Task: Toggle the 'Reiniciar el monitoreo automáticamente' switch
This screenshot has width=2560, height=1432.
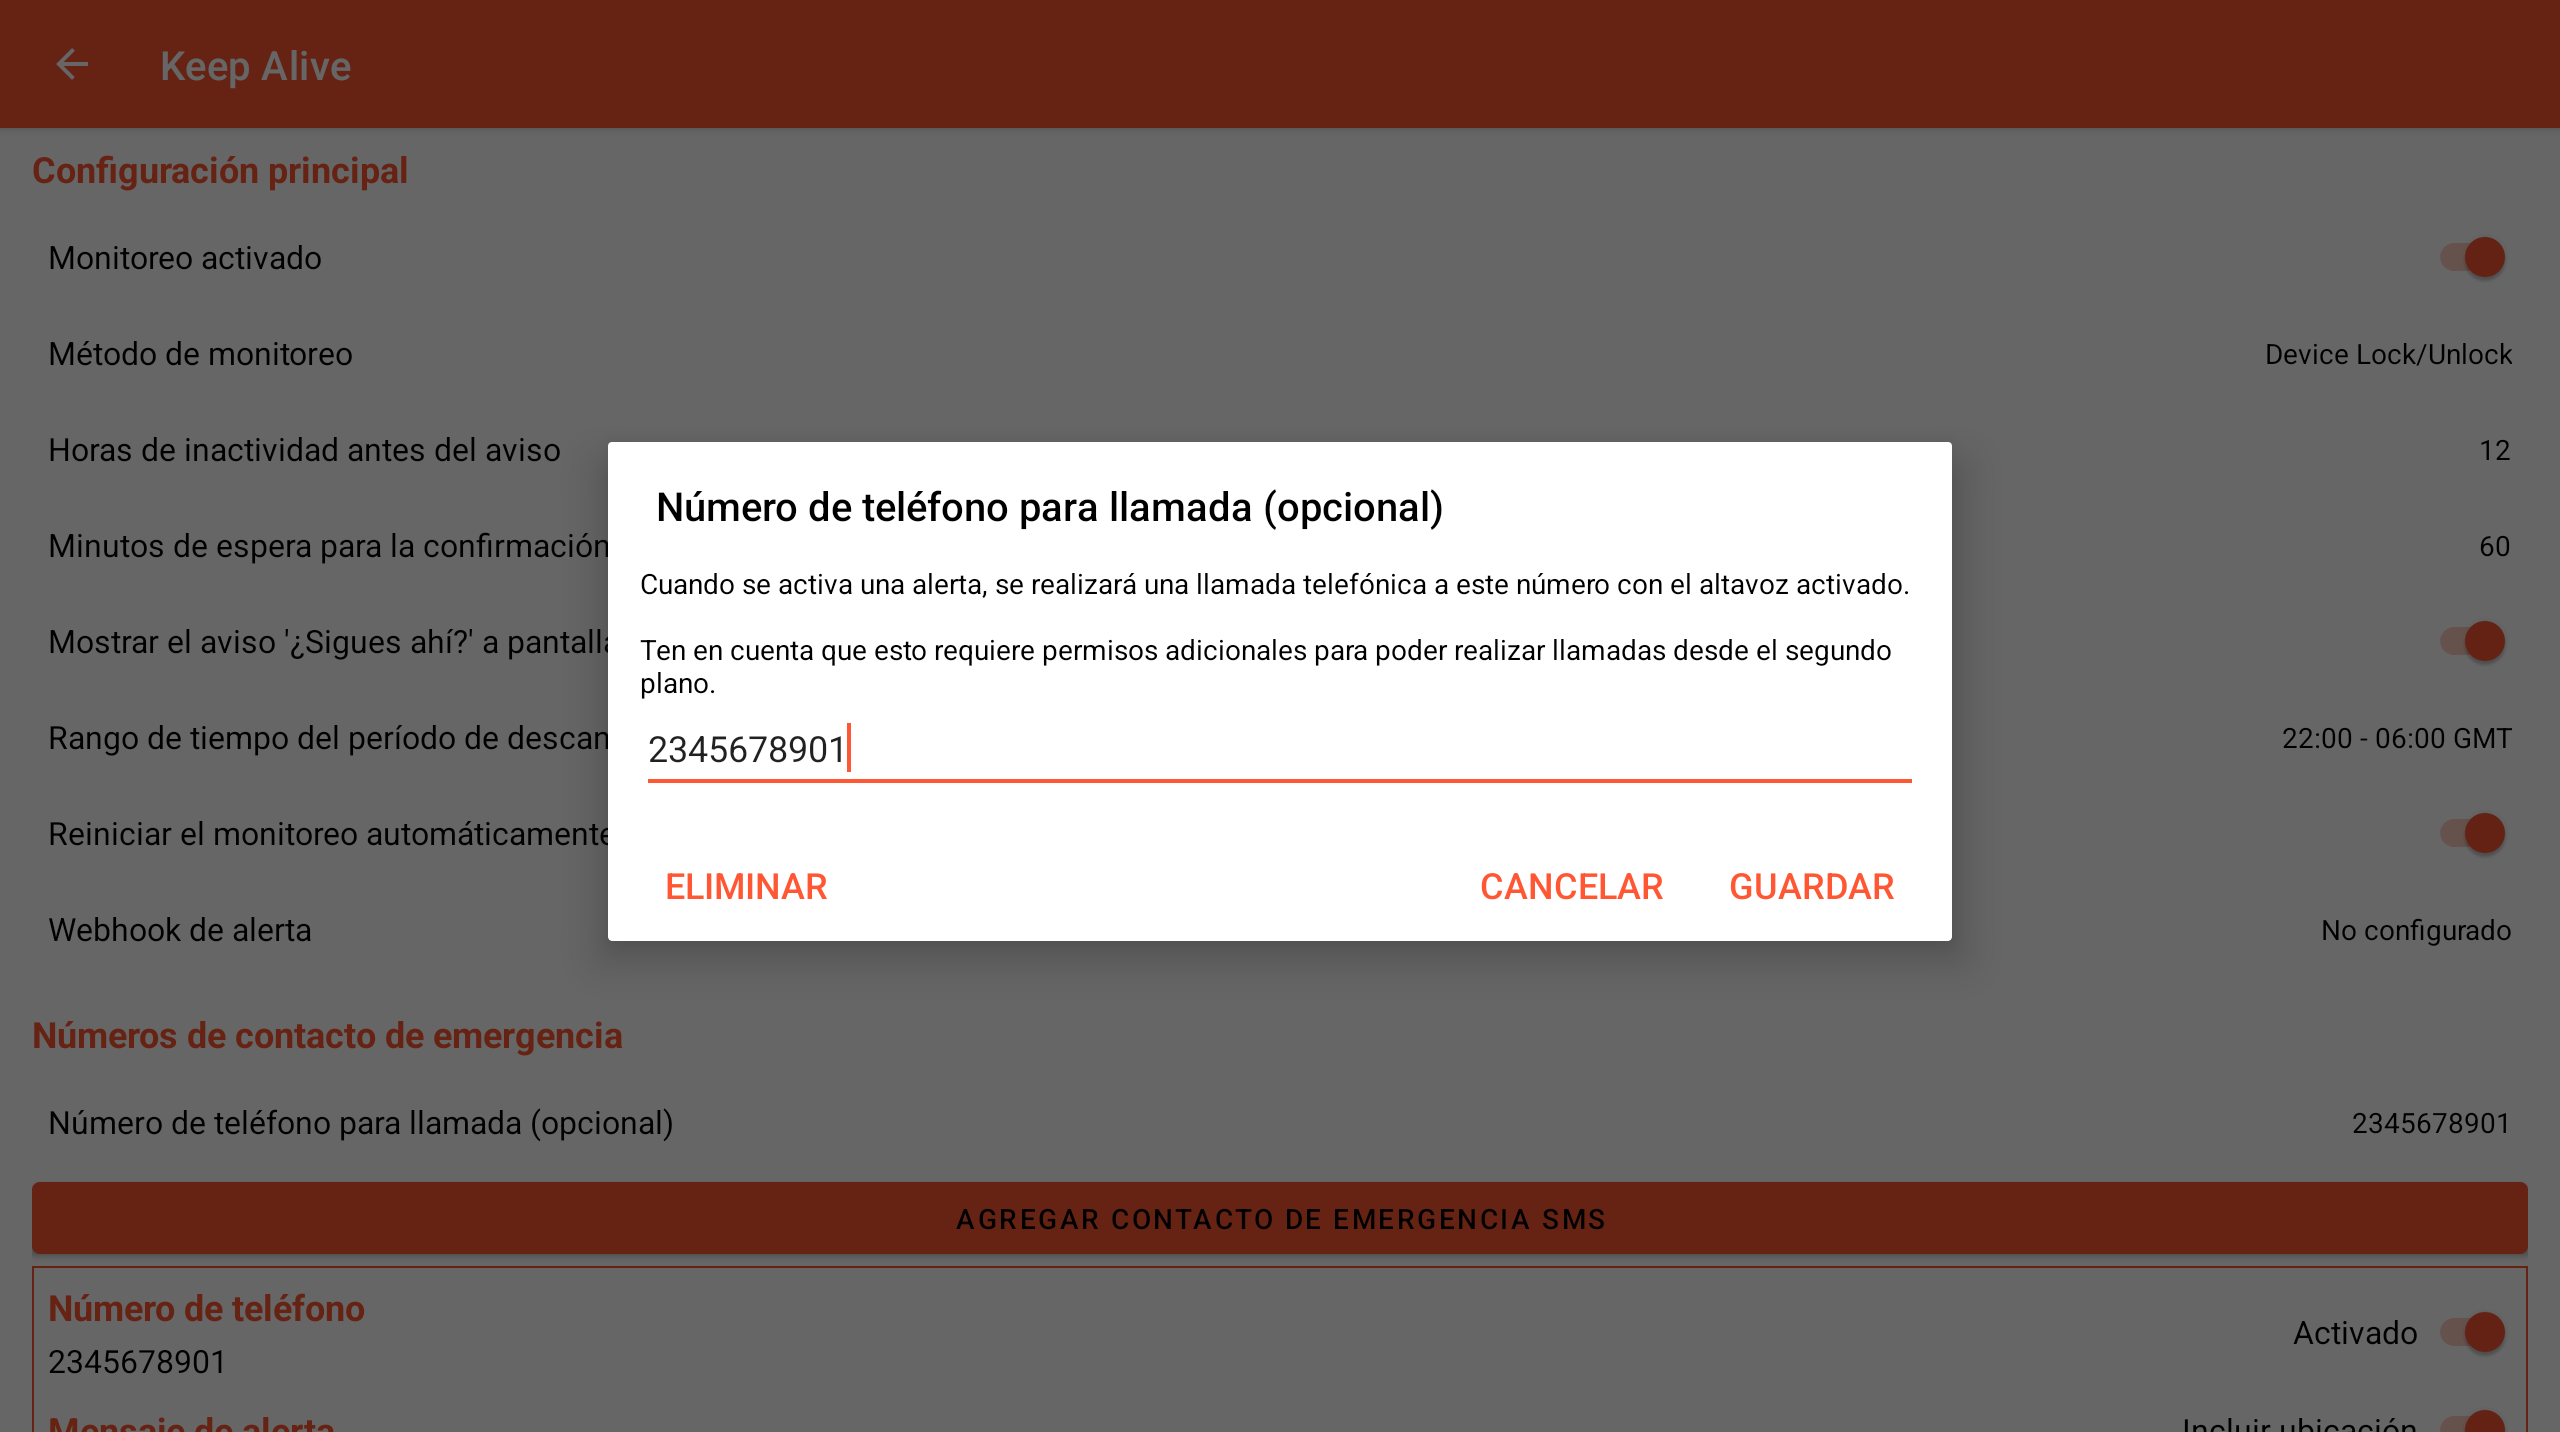Action: click(x=2472, y=834)
